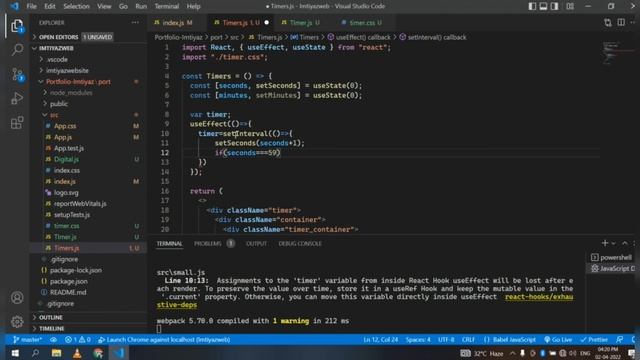Select the powershell terminal instance

tap(611, 258)
